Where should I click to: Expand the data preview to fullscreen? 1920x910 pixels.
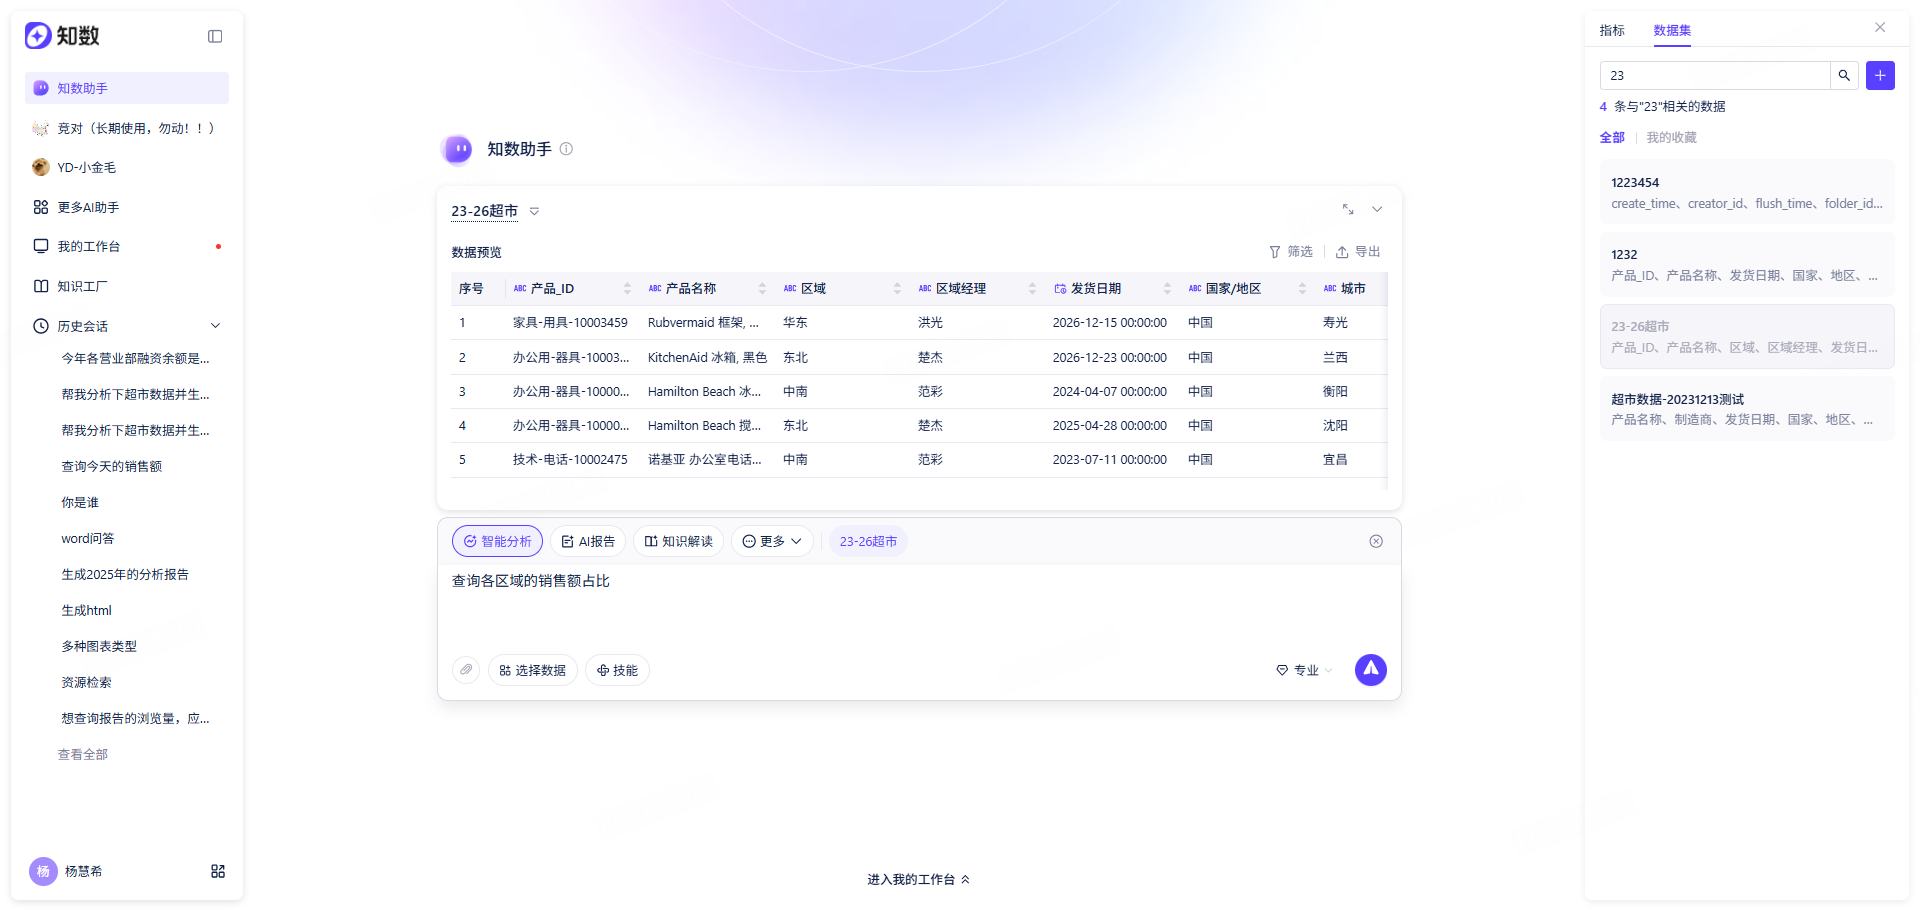coord(1348,209)
